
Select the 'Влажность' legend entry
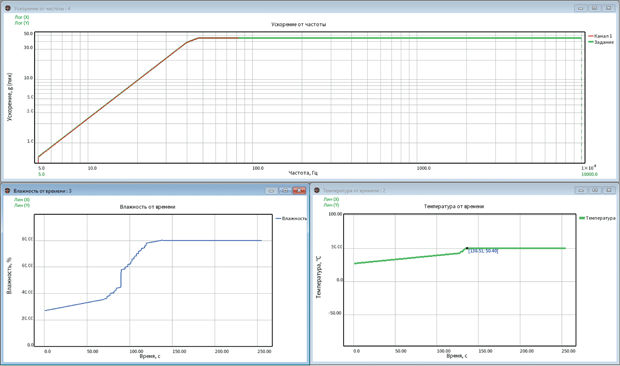291,219
